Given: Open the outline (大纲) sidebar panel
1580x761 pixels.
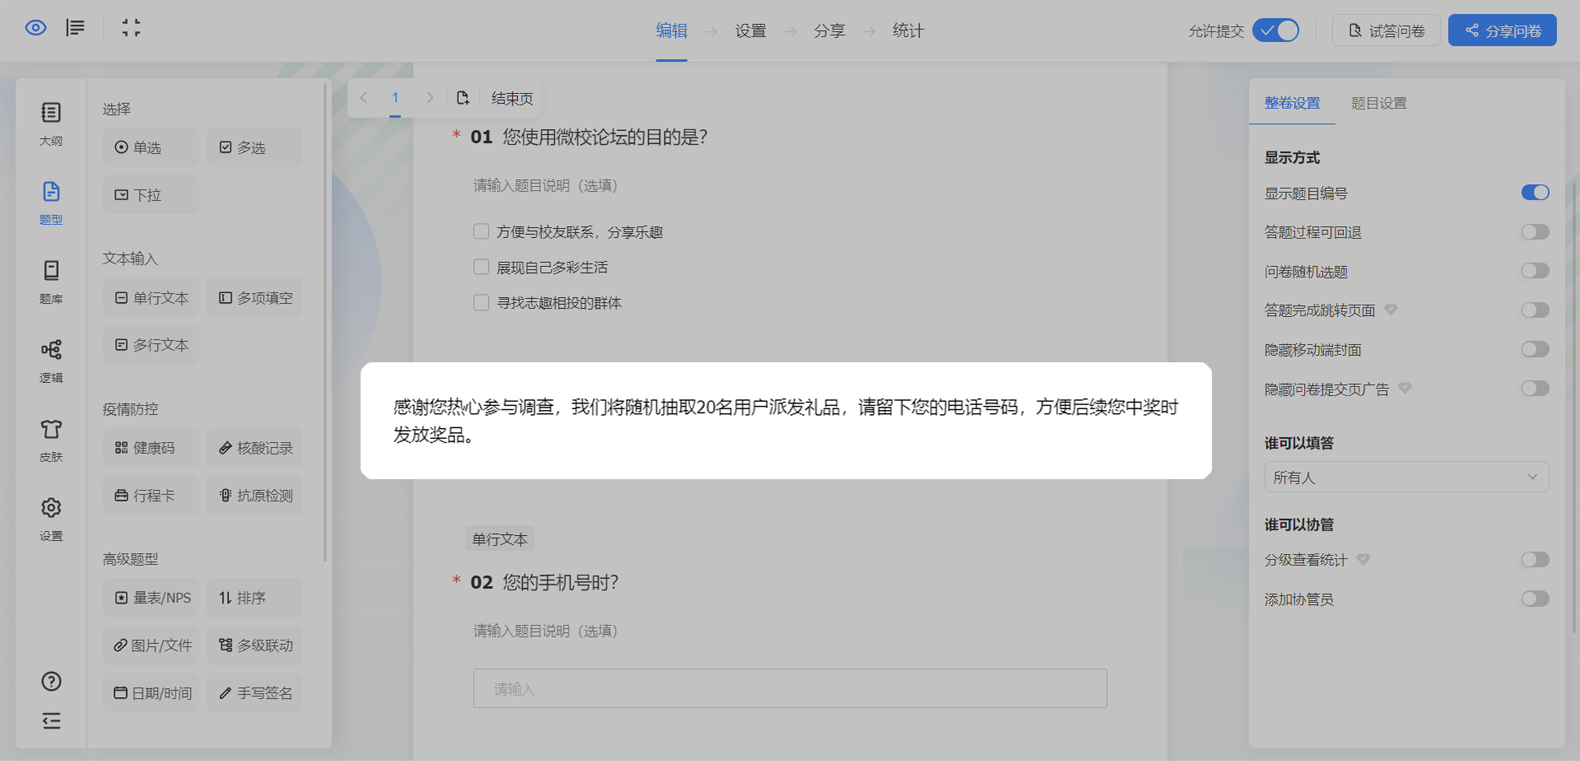Looking at the screenshot, I should click(x=51, y=123).
